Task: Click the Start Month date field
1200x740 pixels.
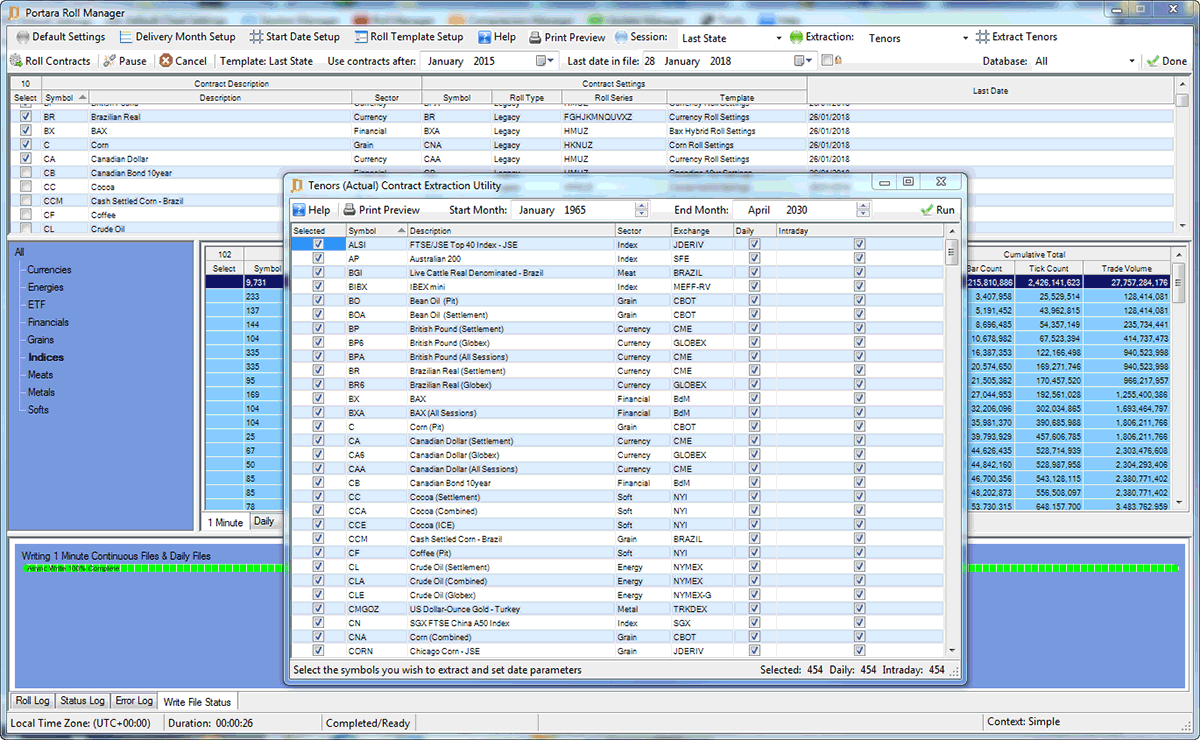Action: pyautogui.click(x=579, y=210)
